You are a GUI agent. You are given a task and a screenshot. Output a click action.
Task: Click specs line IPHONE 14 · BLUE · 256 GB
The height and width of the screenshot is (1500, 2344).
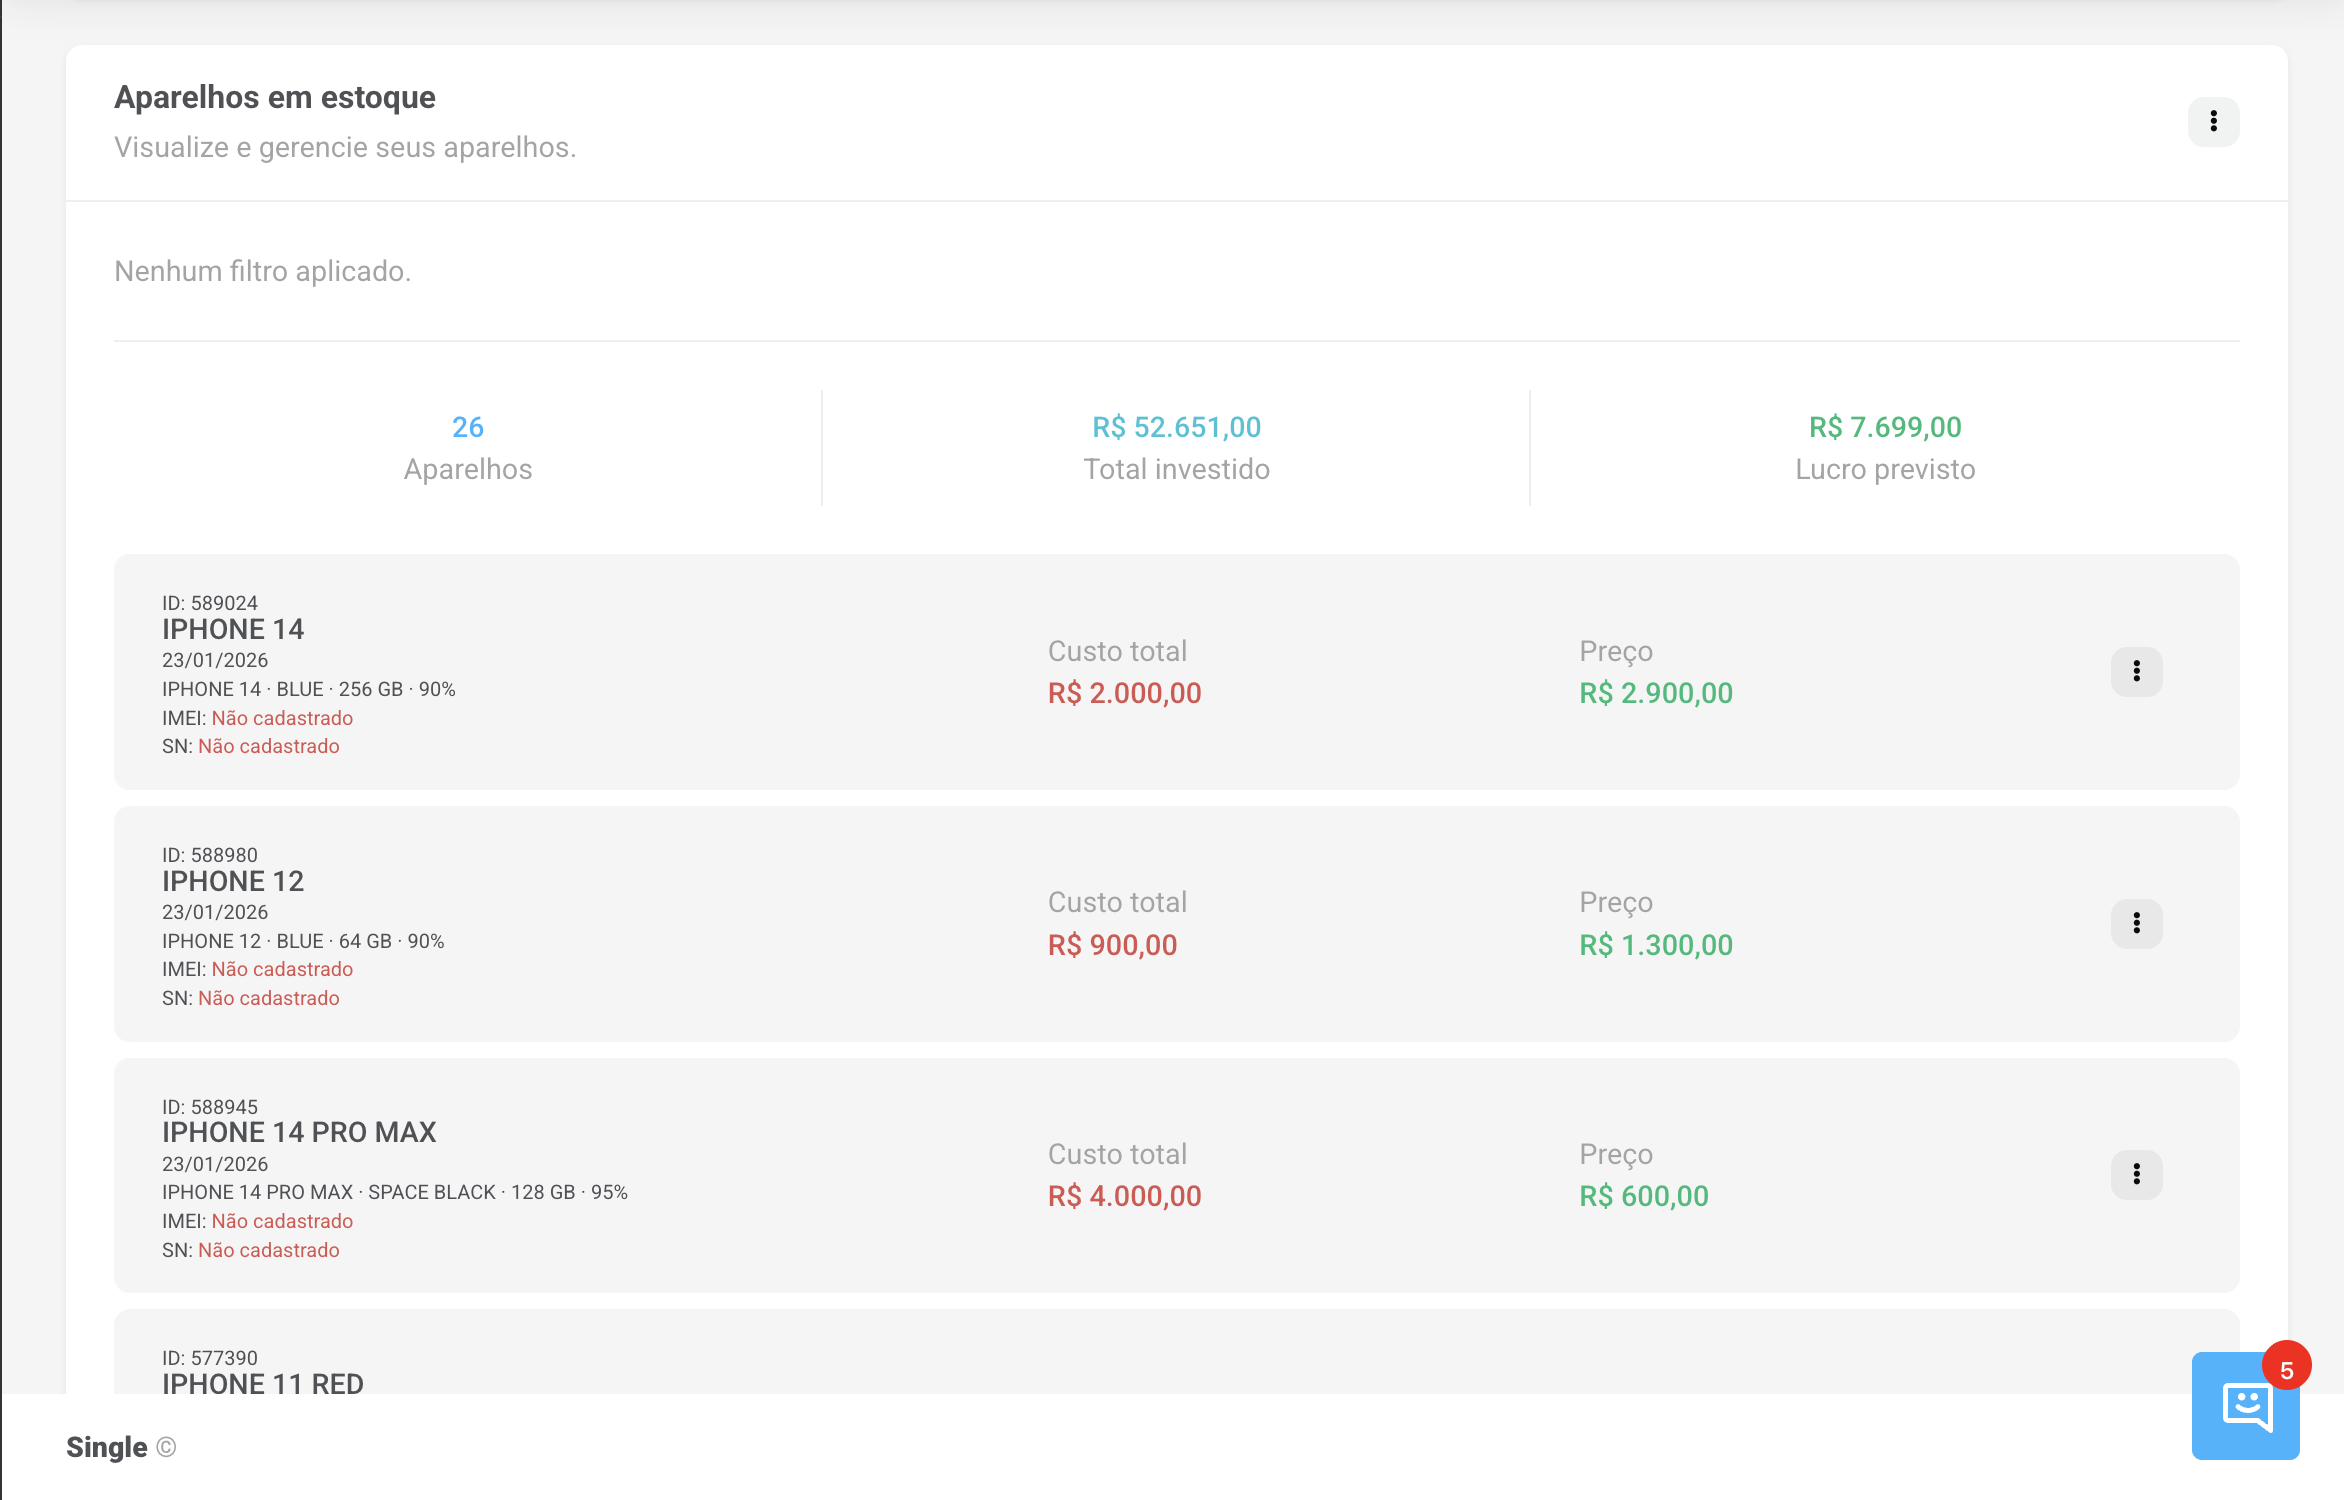[309, 689]
